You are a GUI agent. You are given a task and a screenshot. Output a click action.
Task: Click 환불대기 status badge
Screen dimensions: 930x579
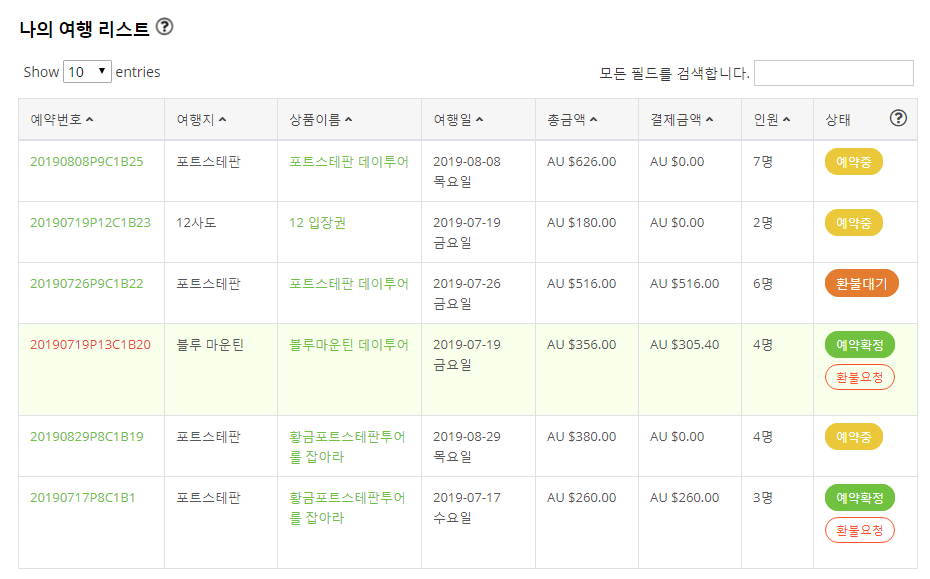point(861,284)
